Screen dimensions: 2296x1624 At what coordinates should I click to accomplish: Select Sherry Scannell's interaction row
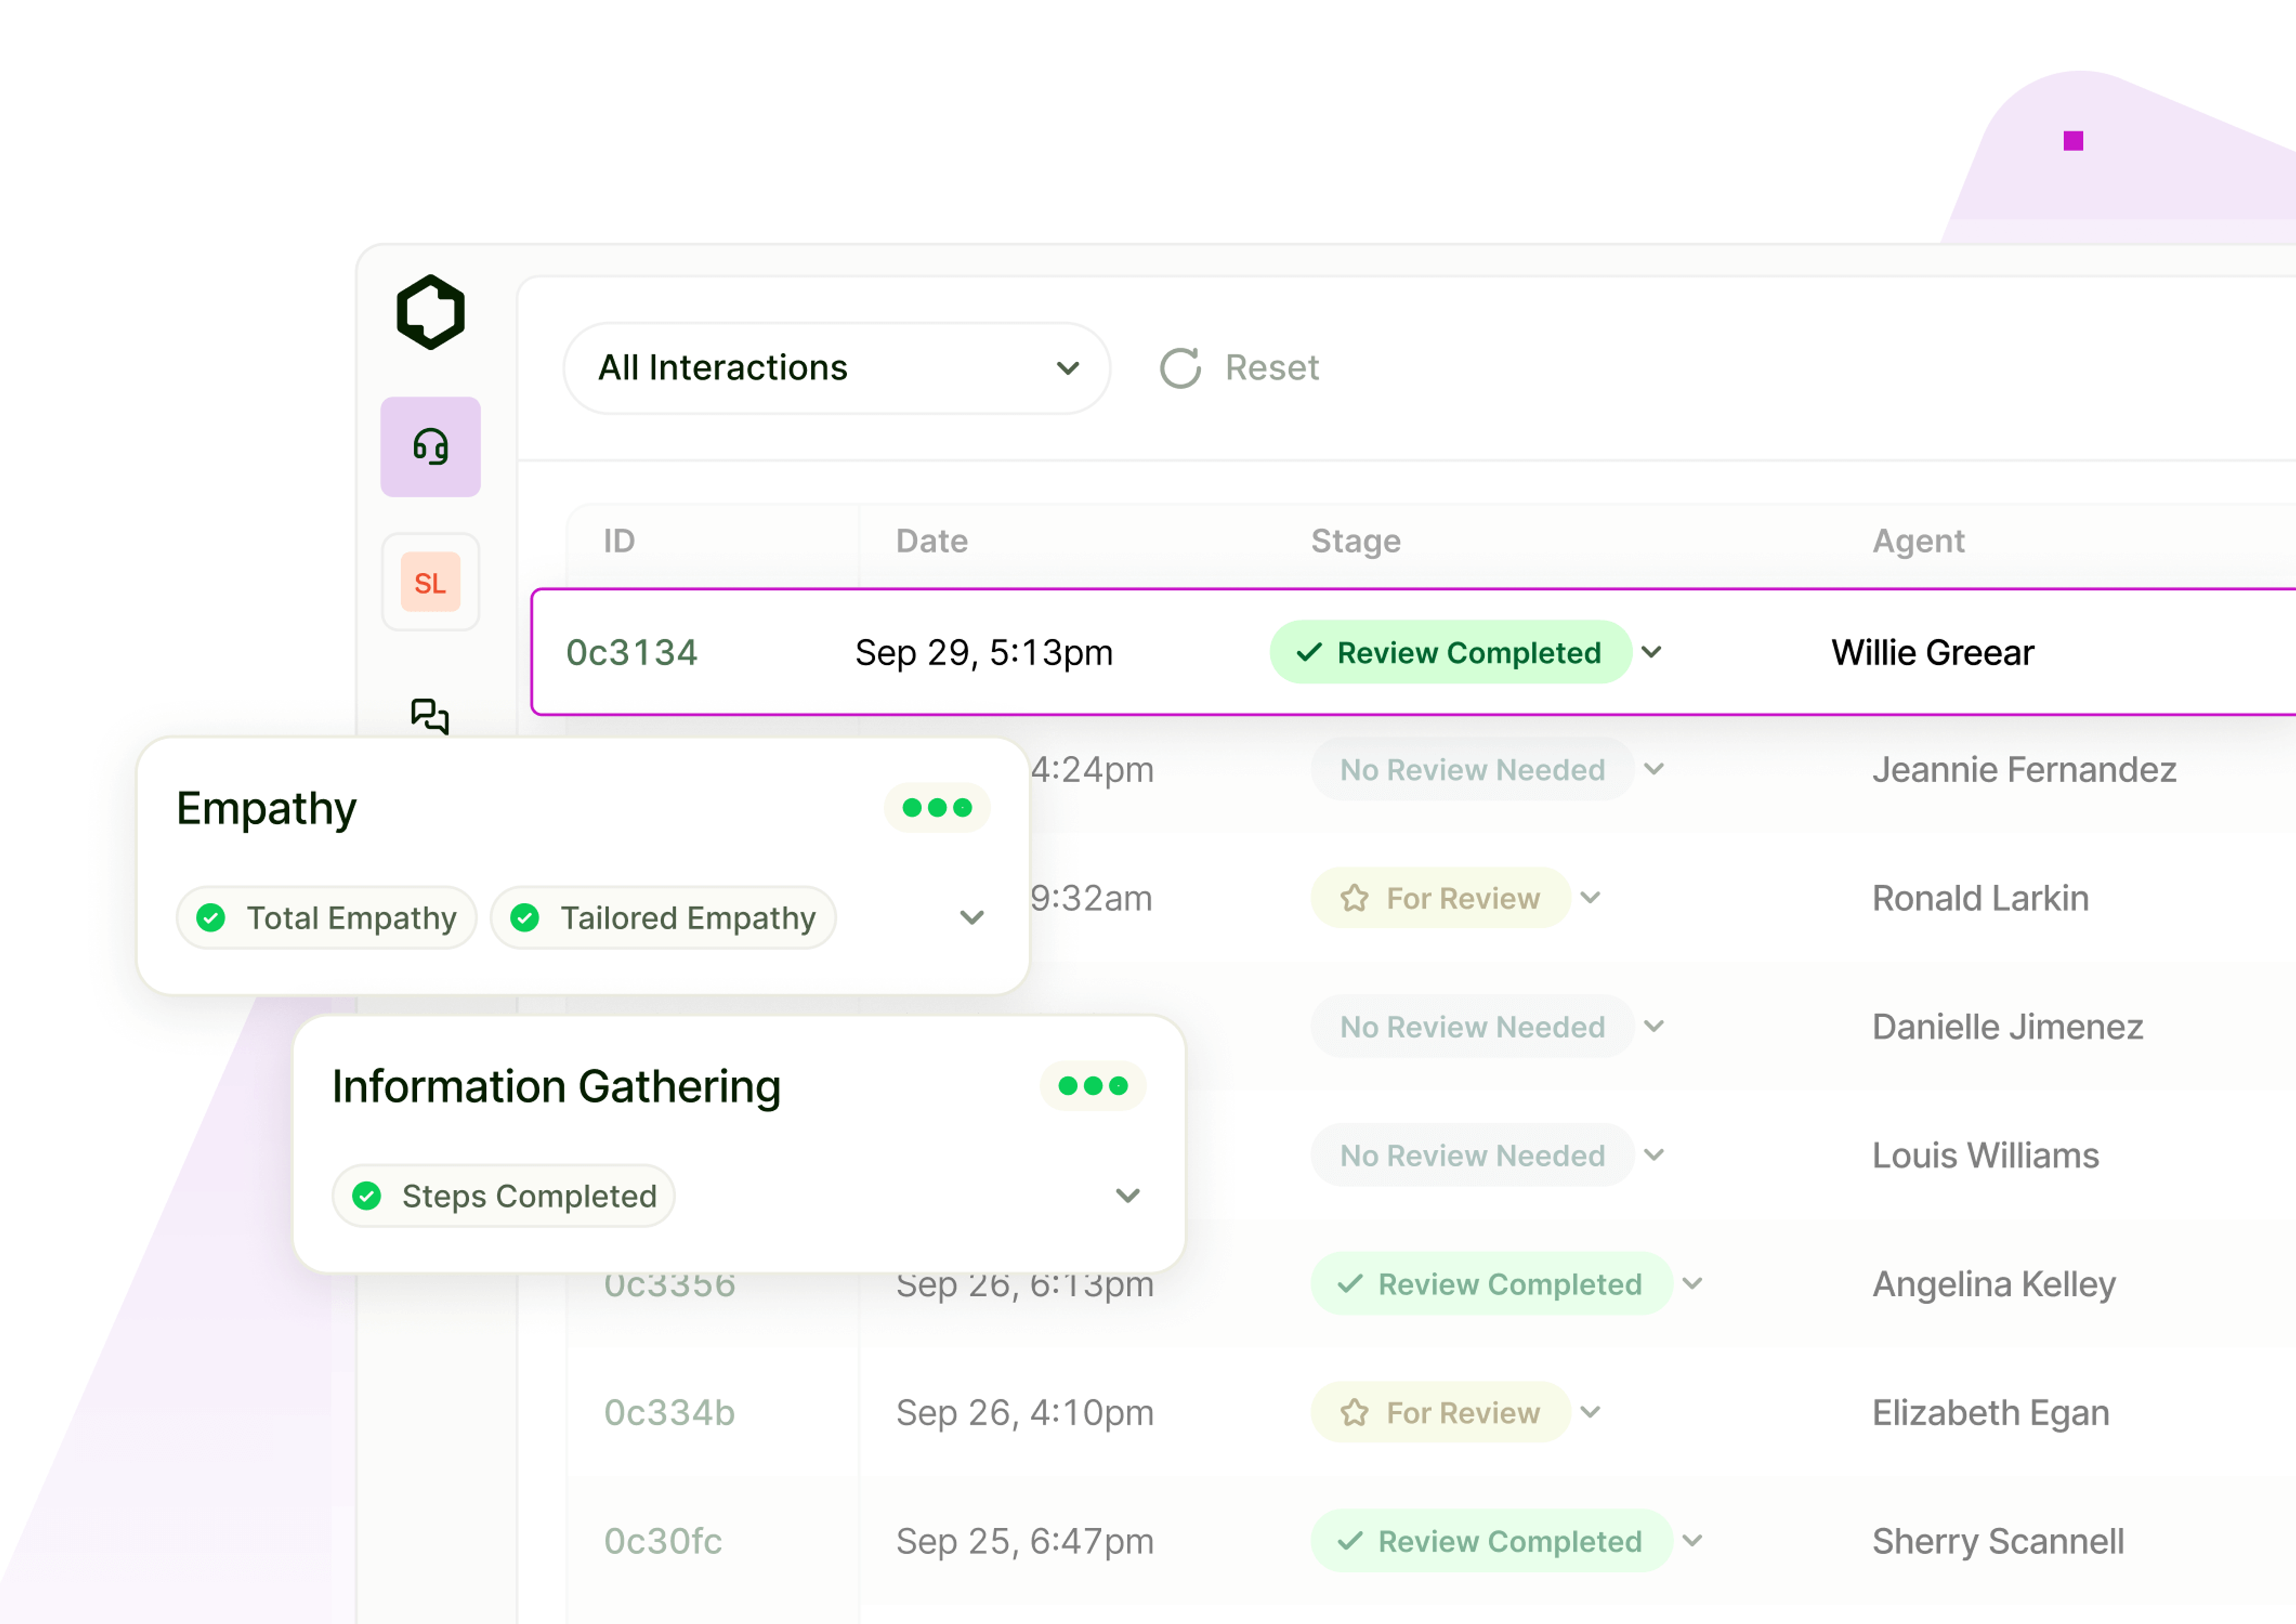(1997, 1541)
